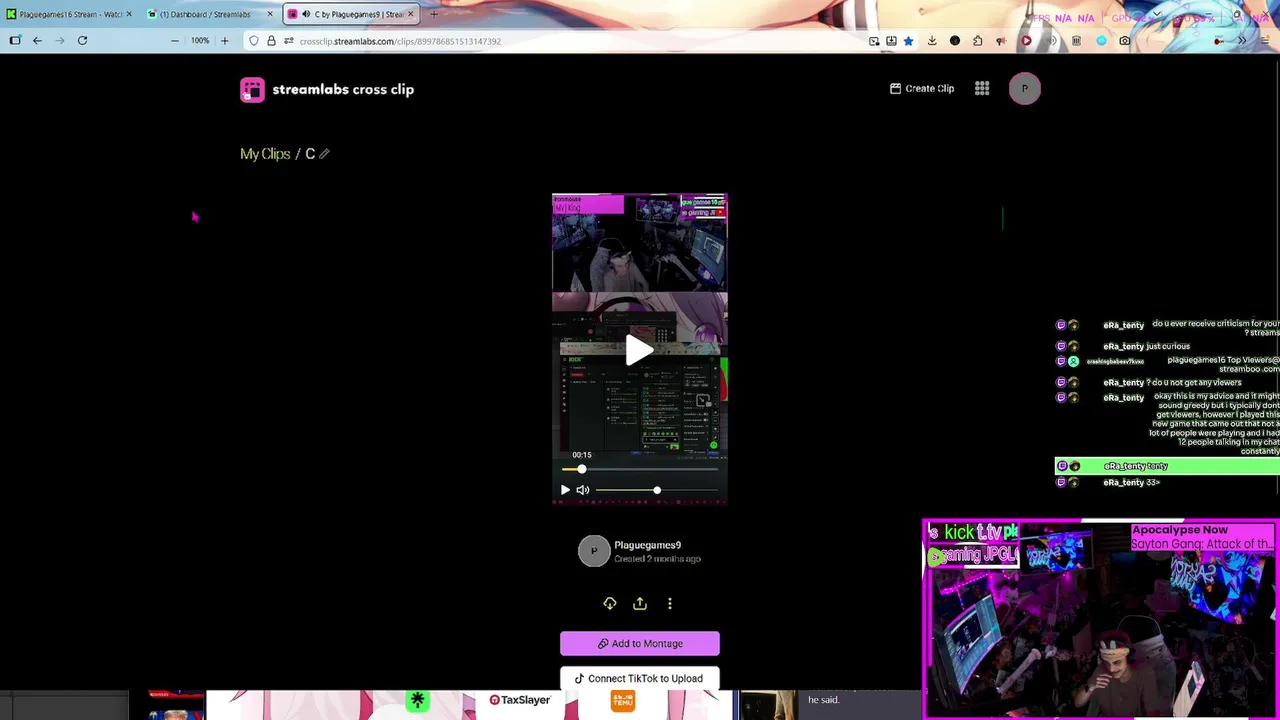Click the video progress seek bar
This screenshot has width=1280, height=720.
click(x=640, y=469)
